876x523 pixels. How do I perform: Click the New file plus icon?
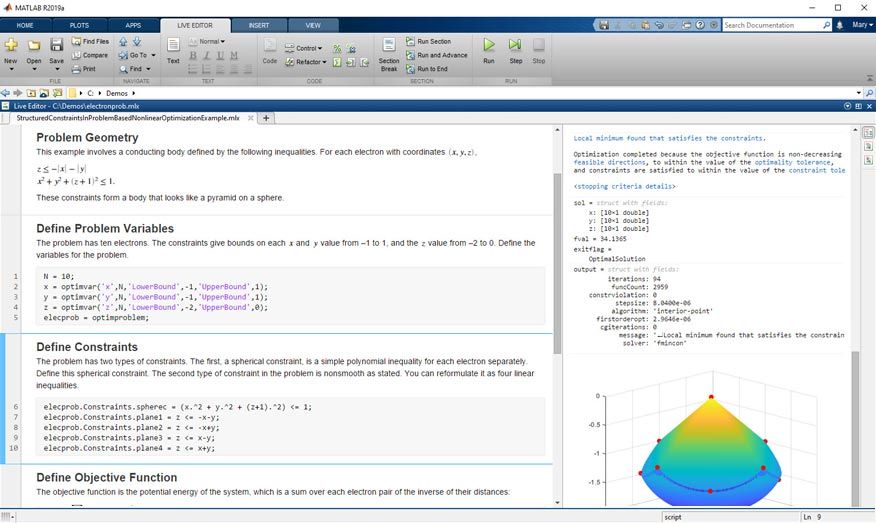tap(11, 45)
